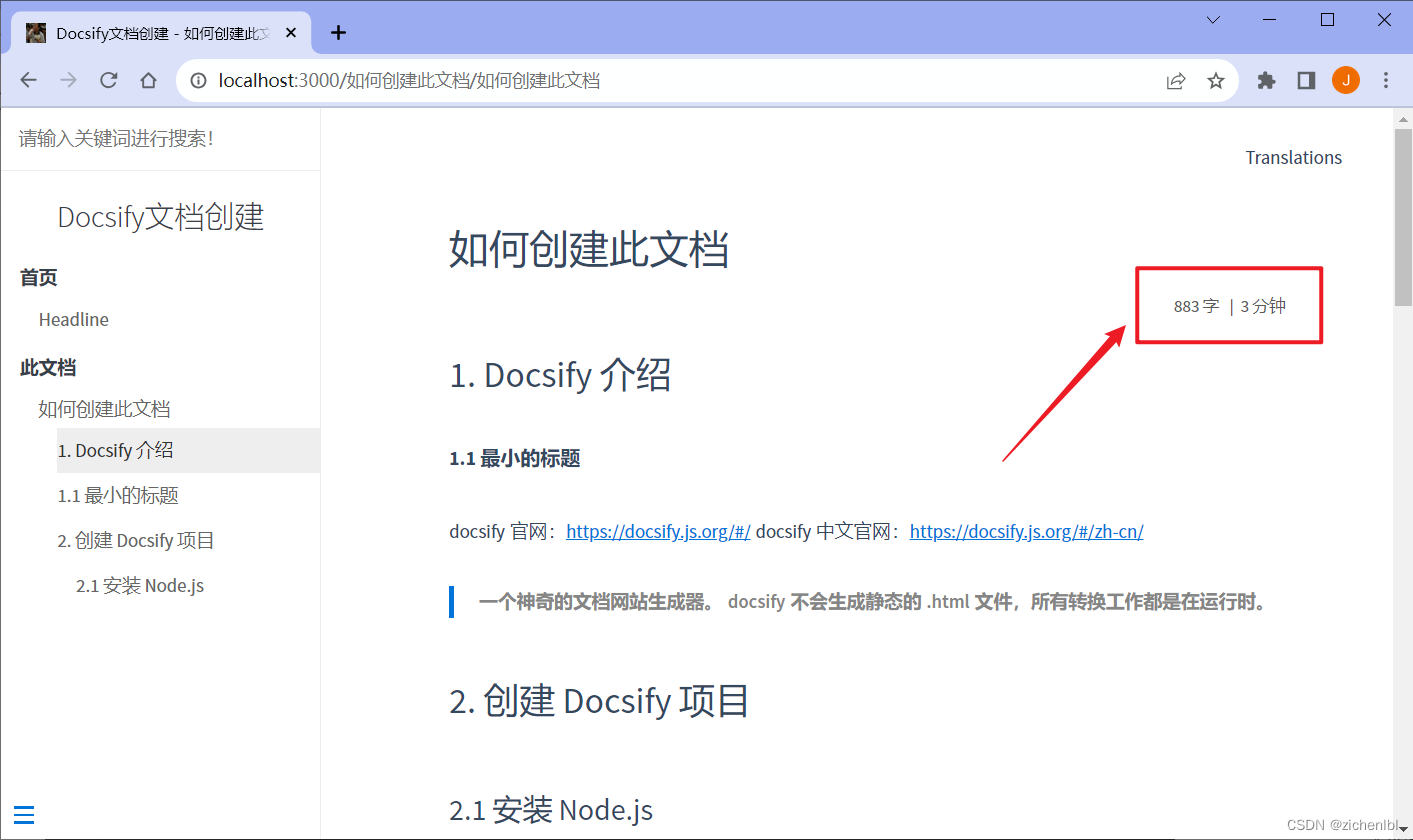
Task: Click the 如何创建此文档 page heading
Action: 589,249
